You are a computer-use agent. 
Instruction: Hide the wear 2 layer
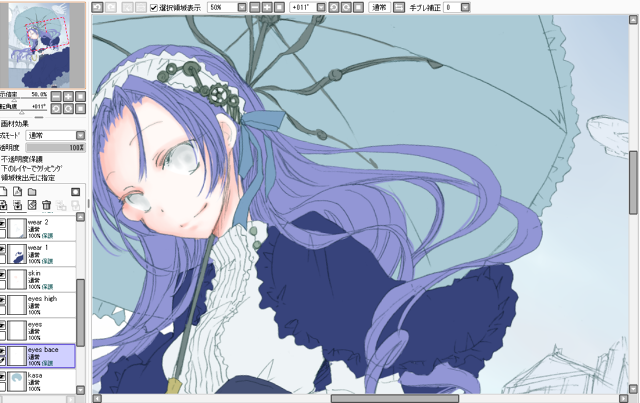point(2,223)
